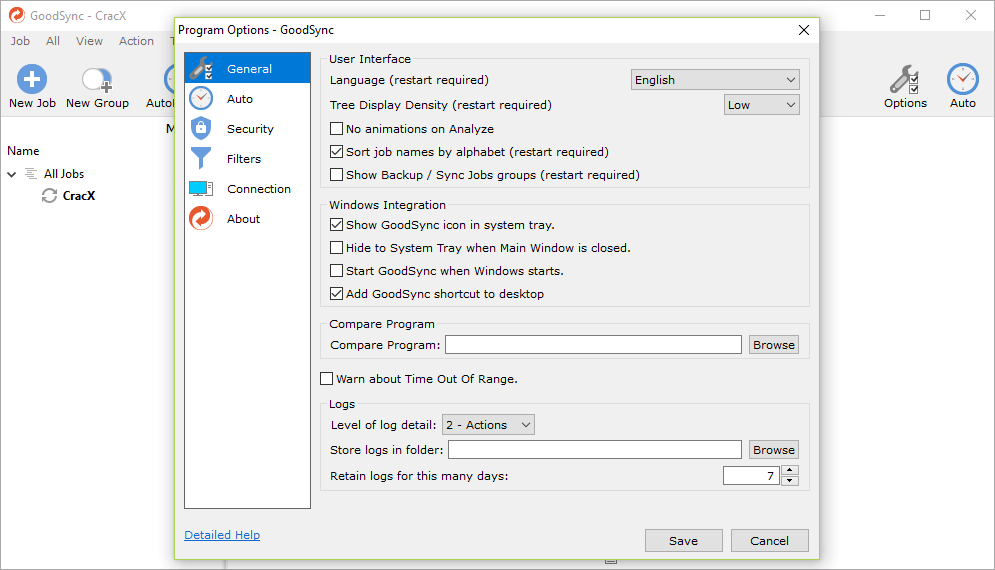The width and height of the screenshot is (995, 570).
Task: Enable Hide to System Tray when closed
Action: pyautogui.click(x=336, y=248)
